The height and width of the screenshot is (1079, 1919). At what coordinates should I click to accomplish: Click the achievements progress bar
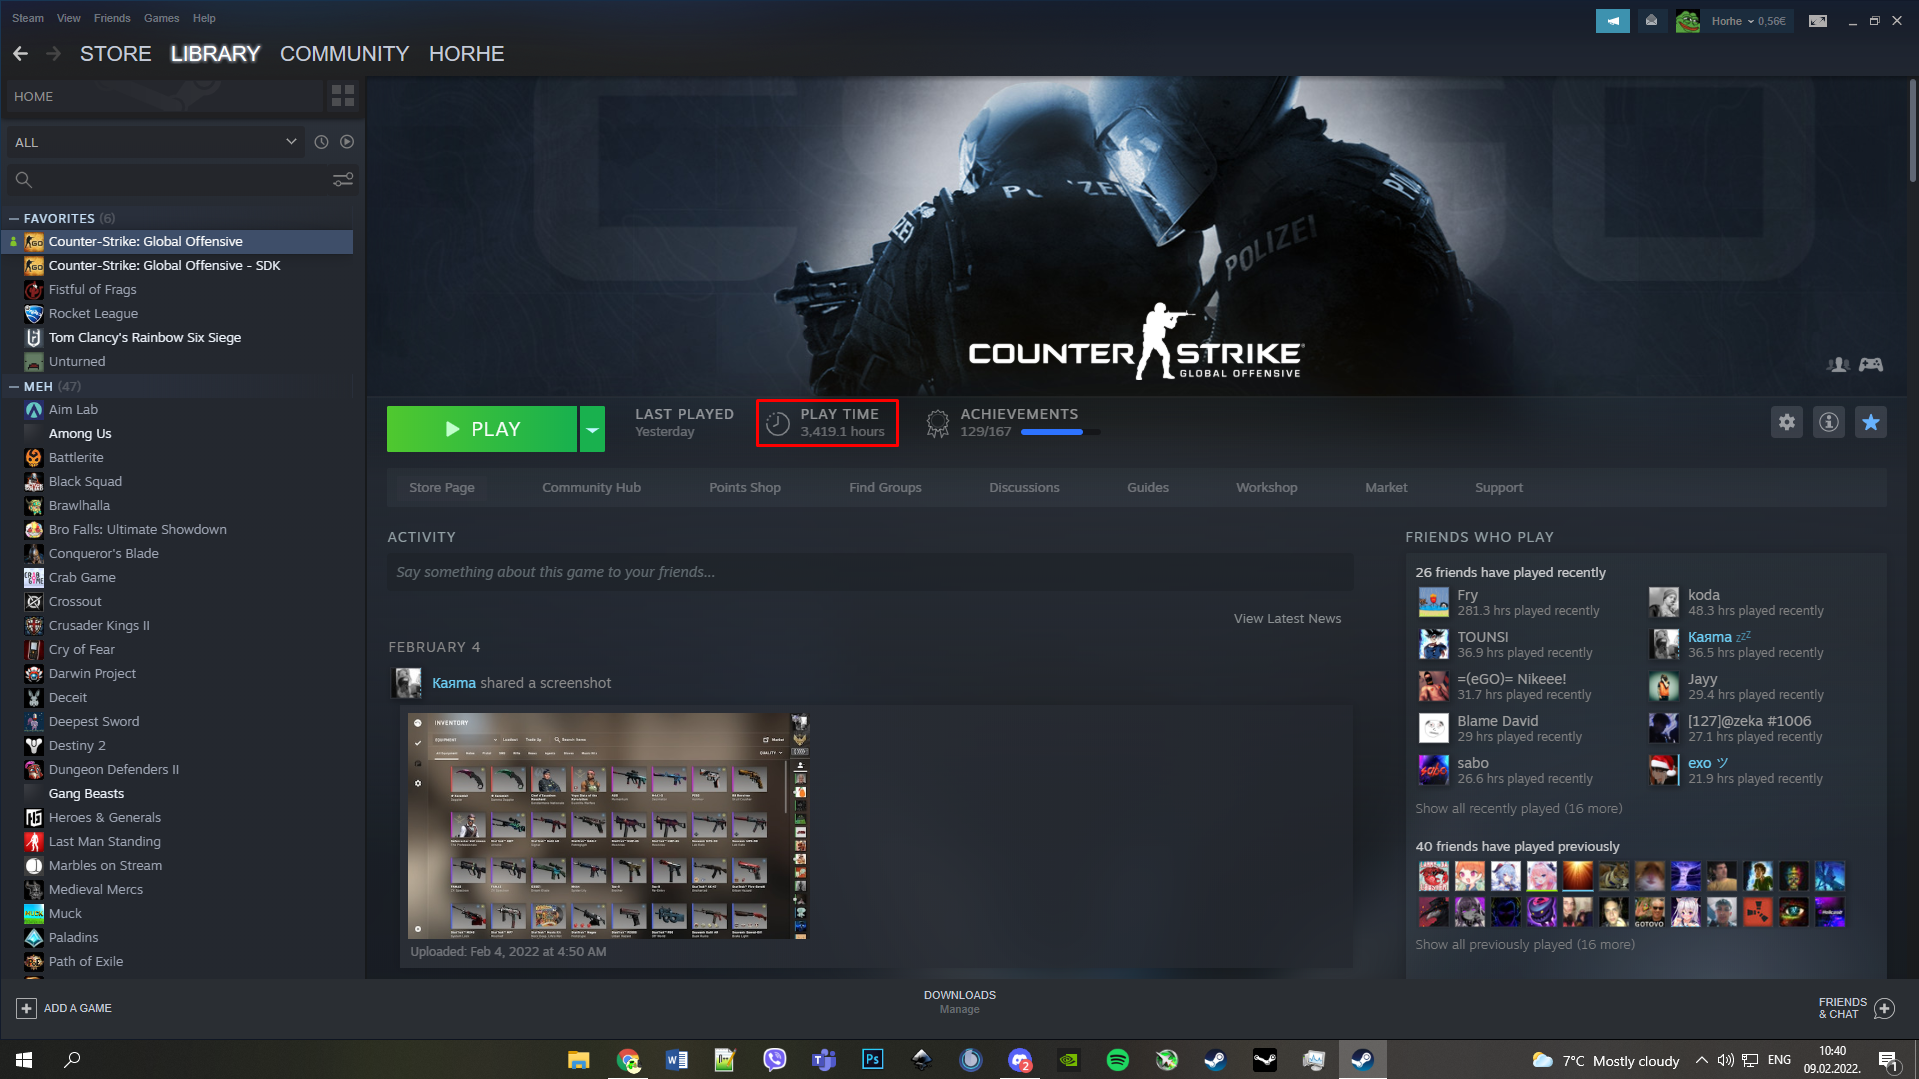click(x=1060, y=432)
